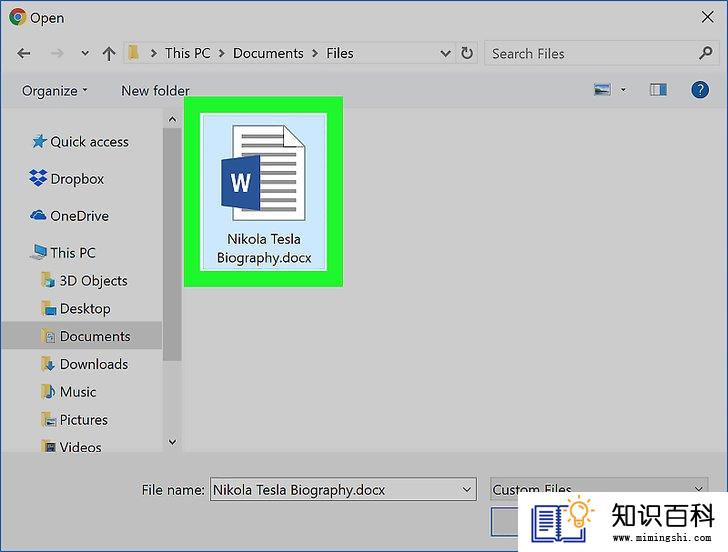Open the 3D Objects folder
The height and width of the screenshot is (552, 728).
pyautogui.click(x=93, y=281)
